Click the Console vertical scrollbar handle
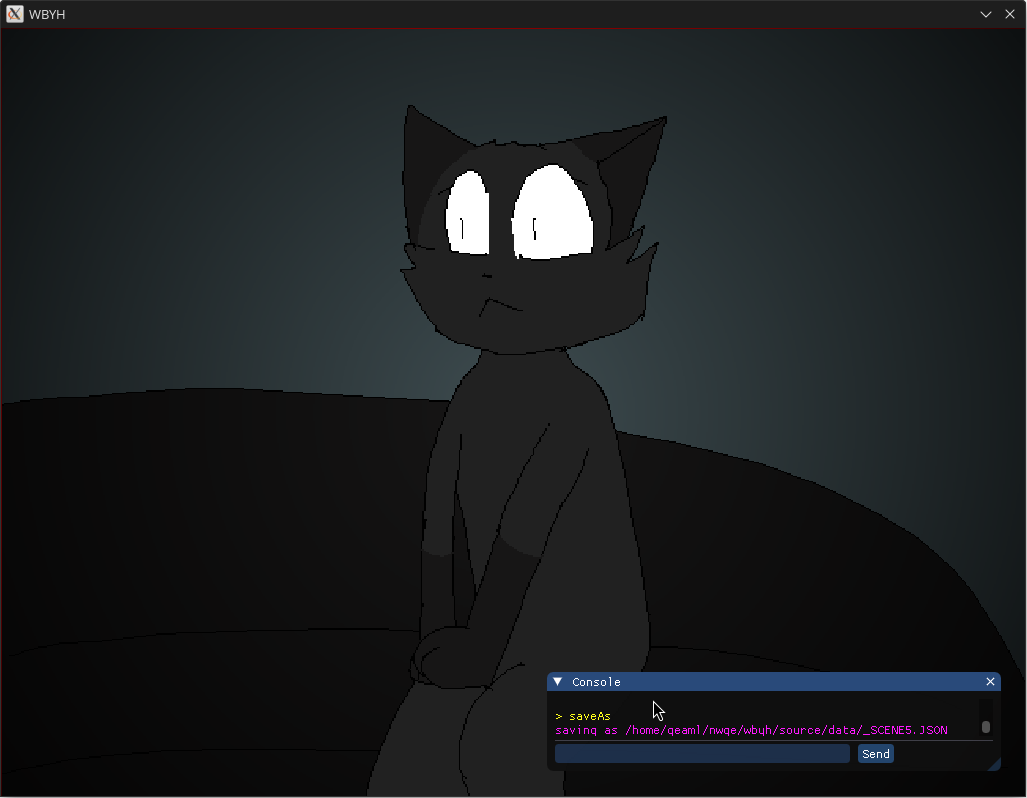The image size is (1027, 798). [985, 727]
